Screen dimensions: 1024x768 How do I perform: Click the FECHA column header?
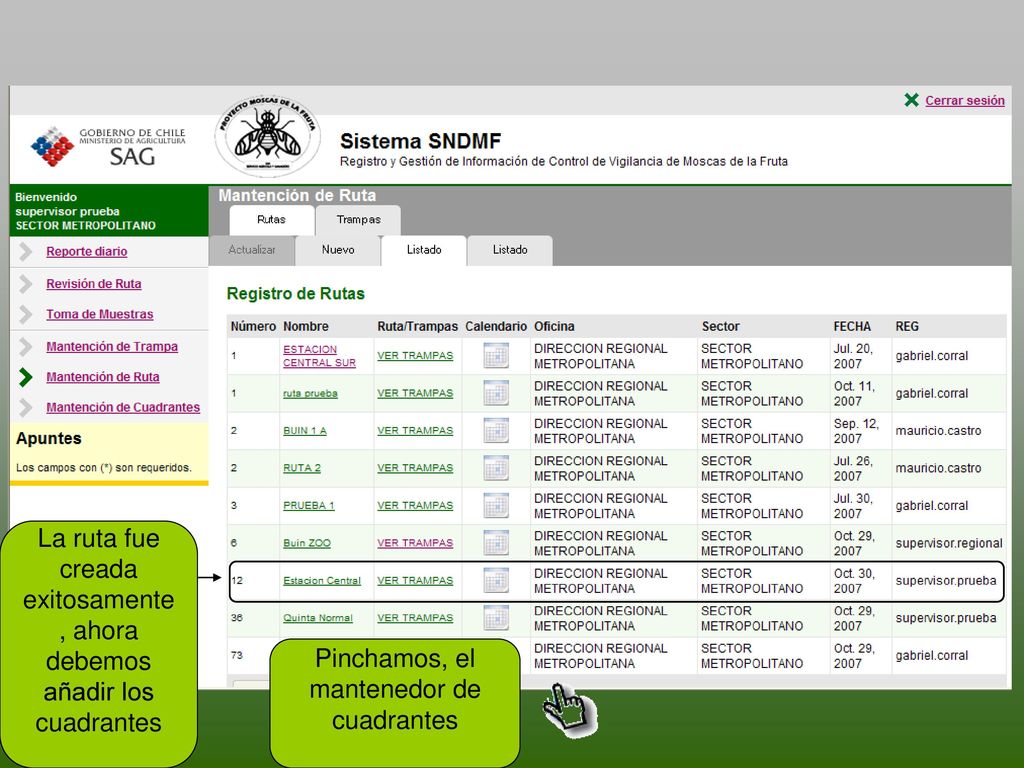(852, 327)
